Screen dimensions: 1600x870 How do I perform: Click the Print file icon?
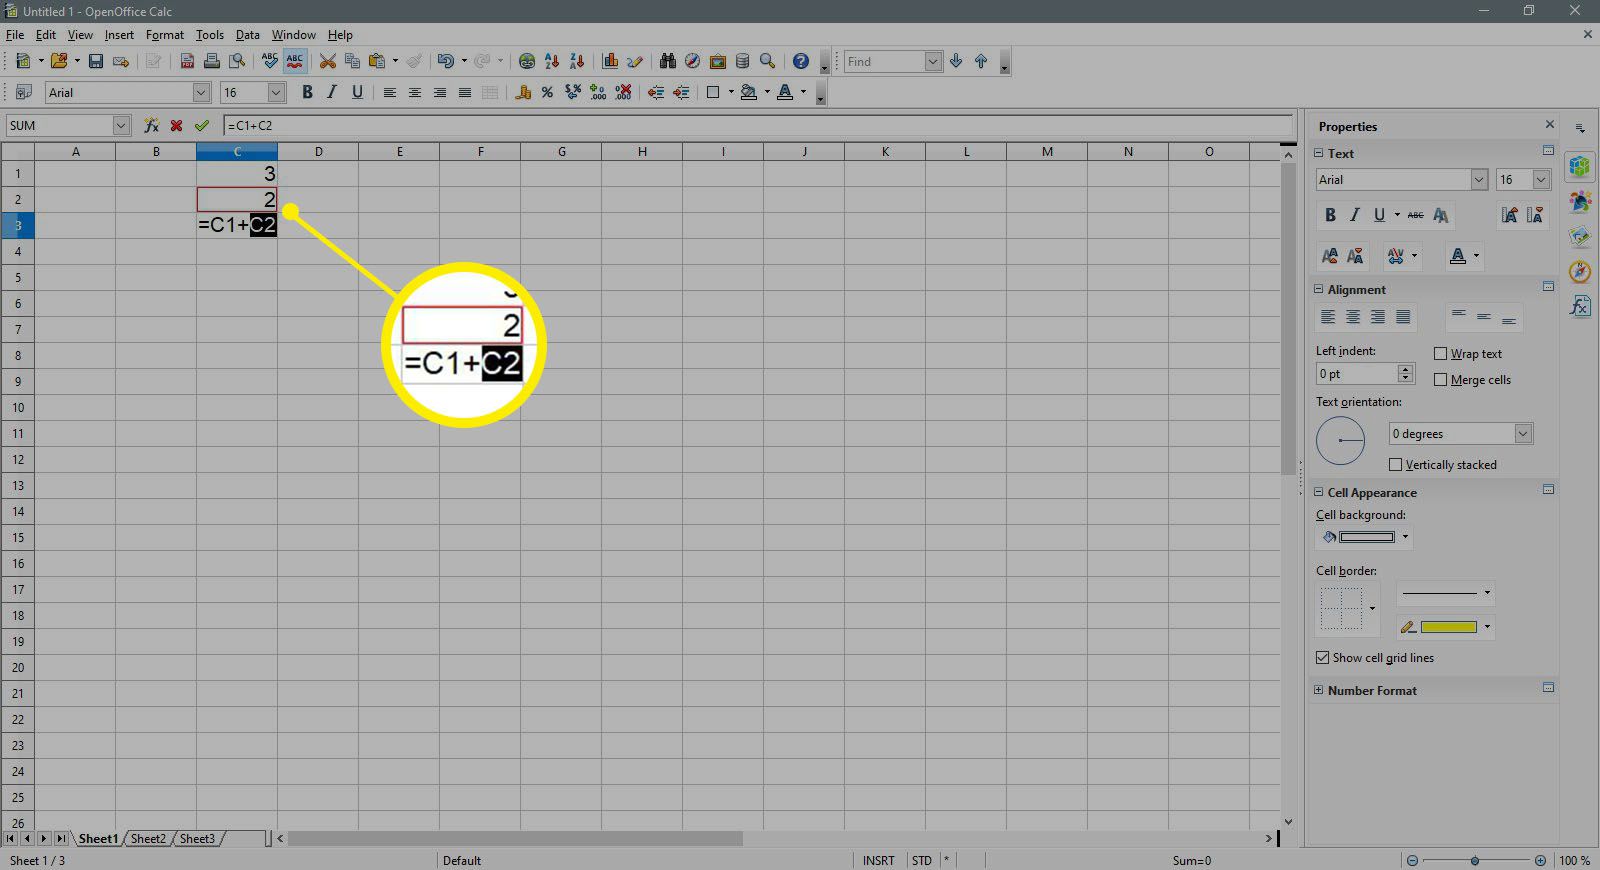[212, 62]
